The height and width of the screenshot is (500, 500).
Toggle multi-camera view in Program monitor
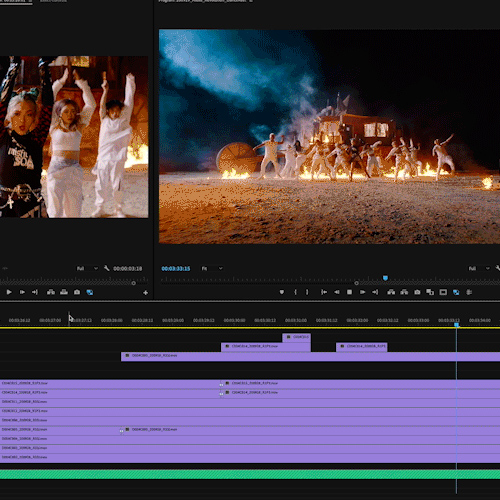456,292
